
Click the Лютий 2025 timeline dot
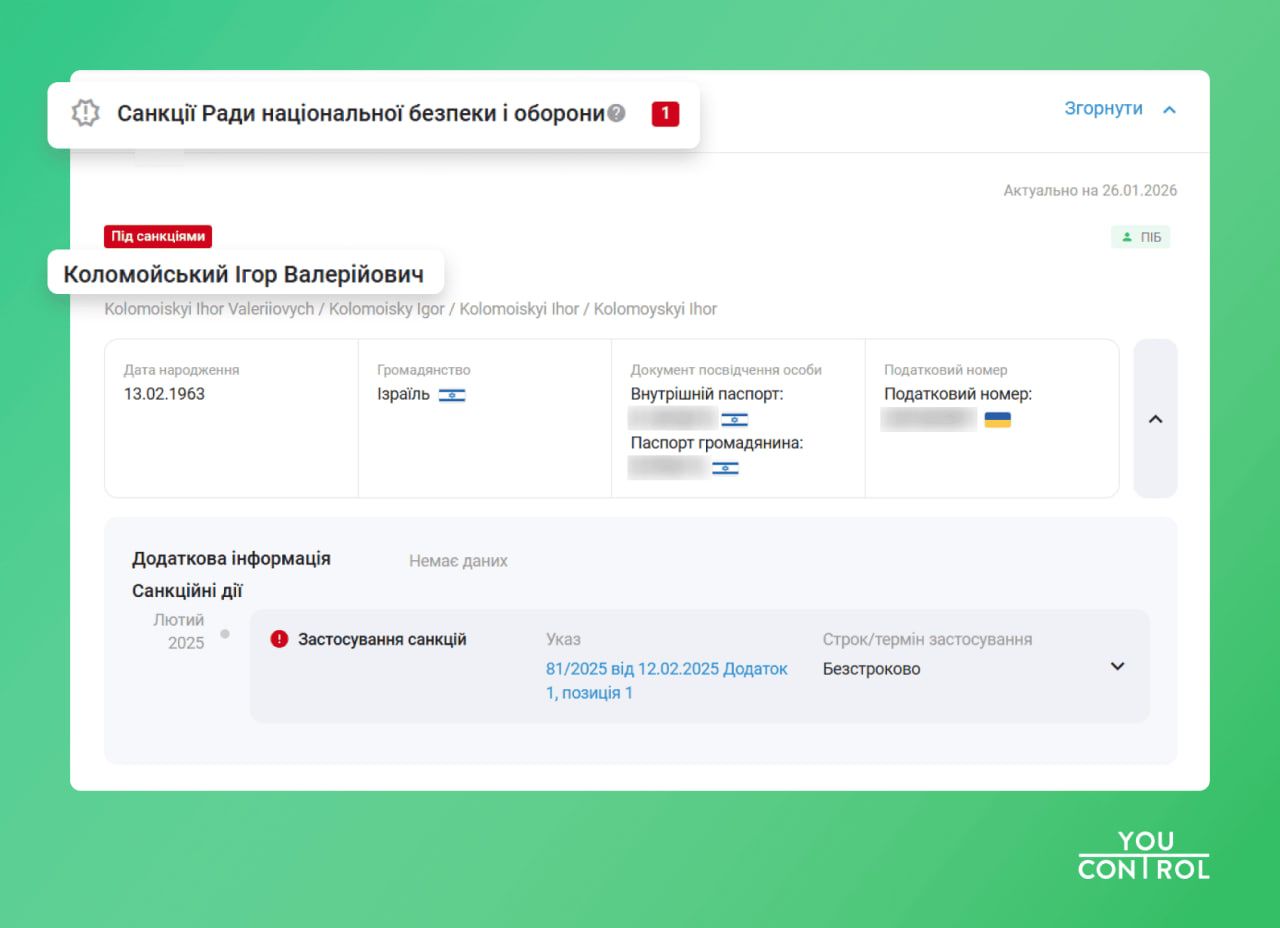225,633
